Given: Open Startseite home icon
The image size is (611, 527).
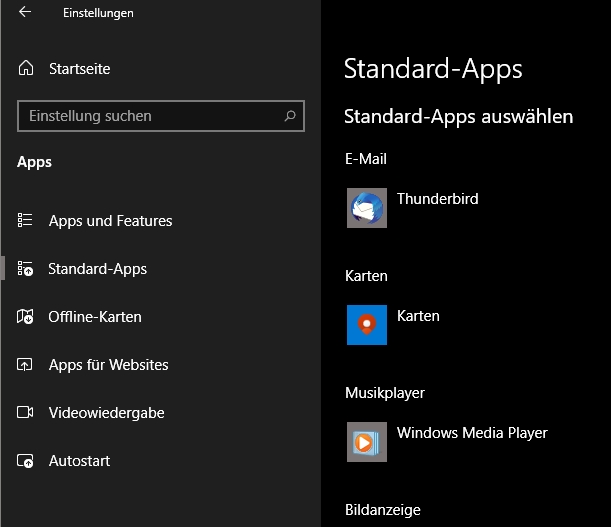Looking at the screenshot, I should 26,69.
